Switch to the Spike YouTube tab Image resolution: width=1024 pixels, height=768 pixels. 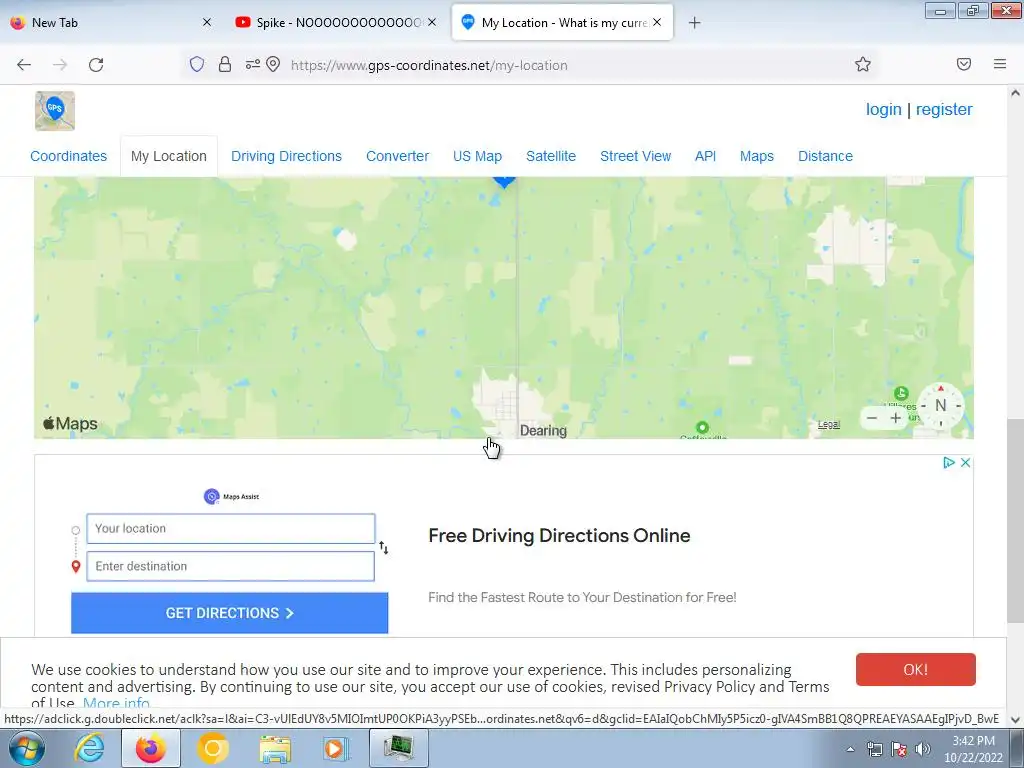pyautogui.click(x=336, y=22)
